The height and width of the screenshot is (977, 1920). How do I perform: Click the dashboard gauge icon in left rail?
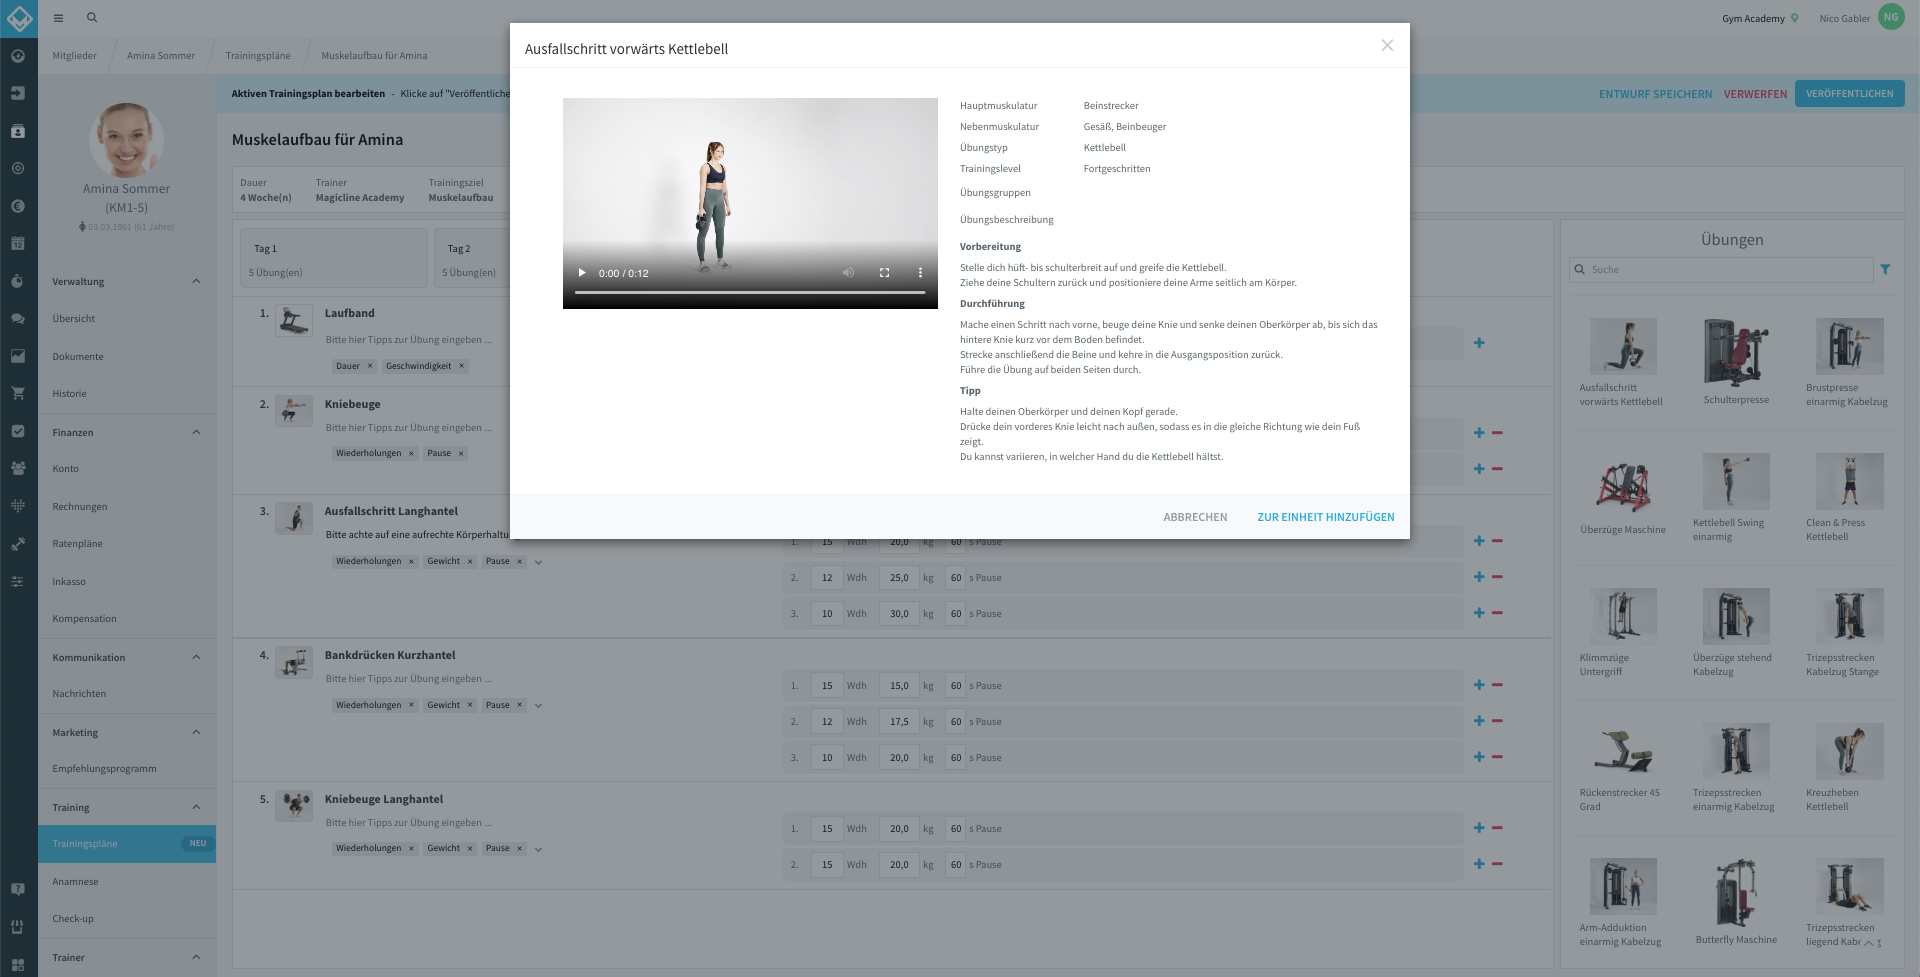point(18,56)
